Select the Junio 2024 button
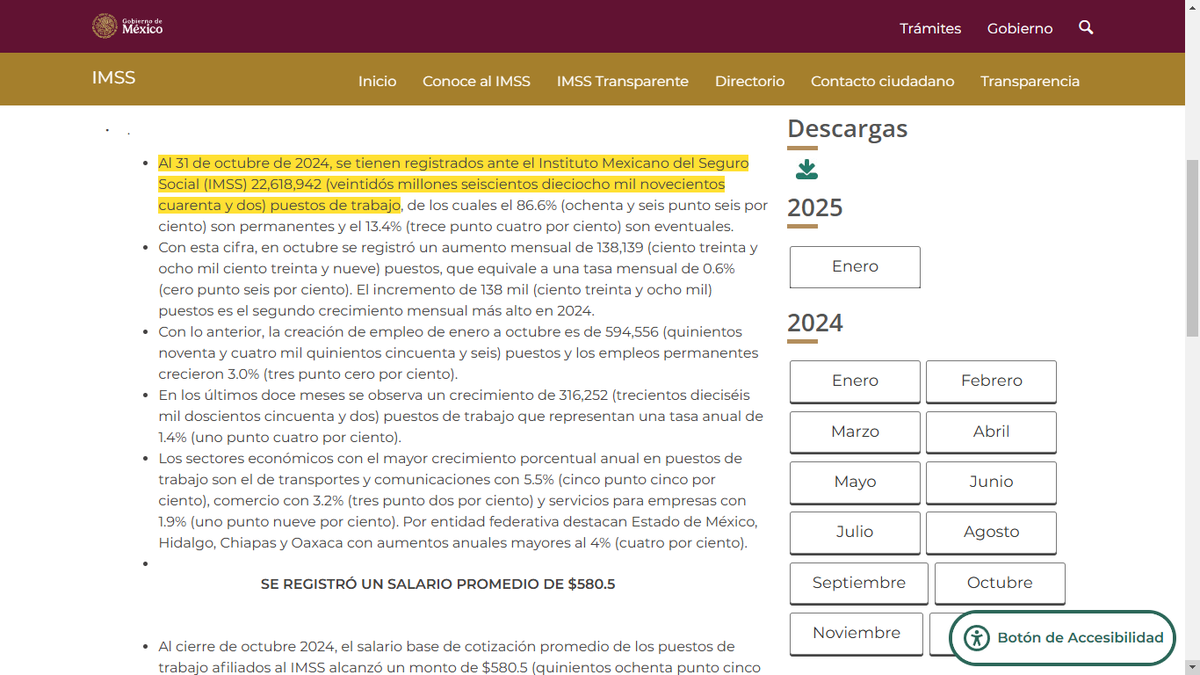The width and height of the screenshot is (1200, 675). click(x=991, y=482)
